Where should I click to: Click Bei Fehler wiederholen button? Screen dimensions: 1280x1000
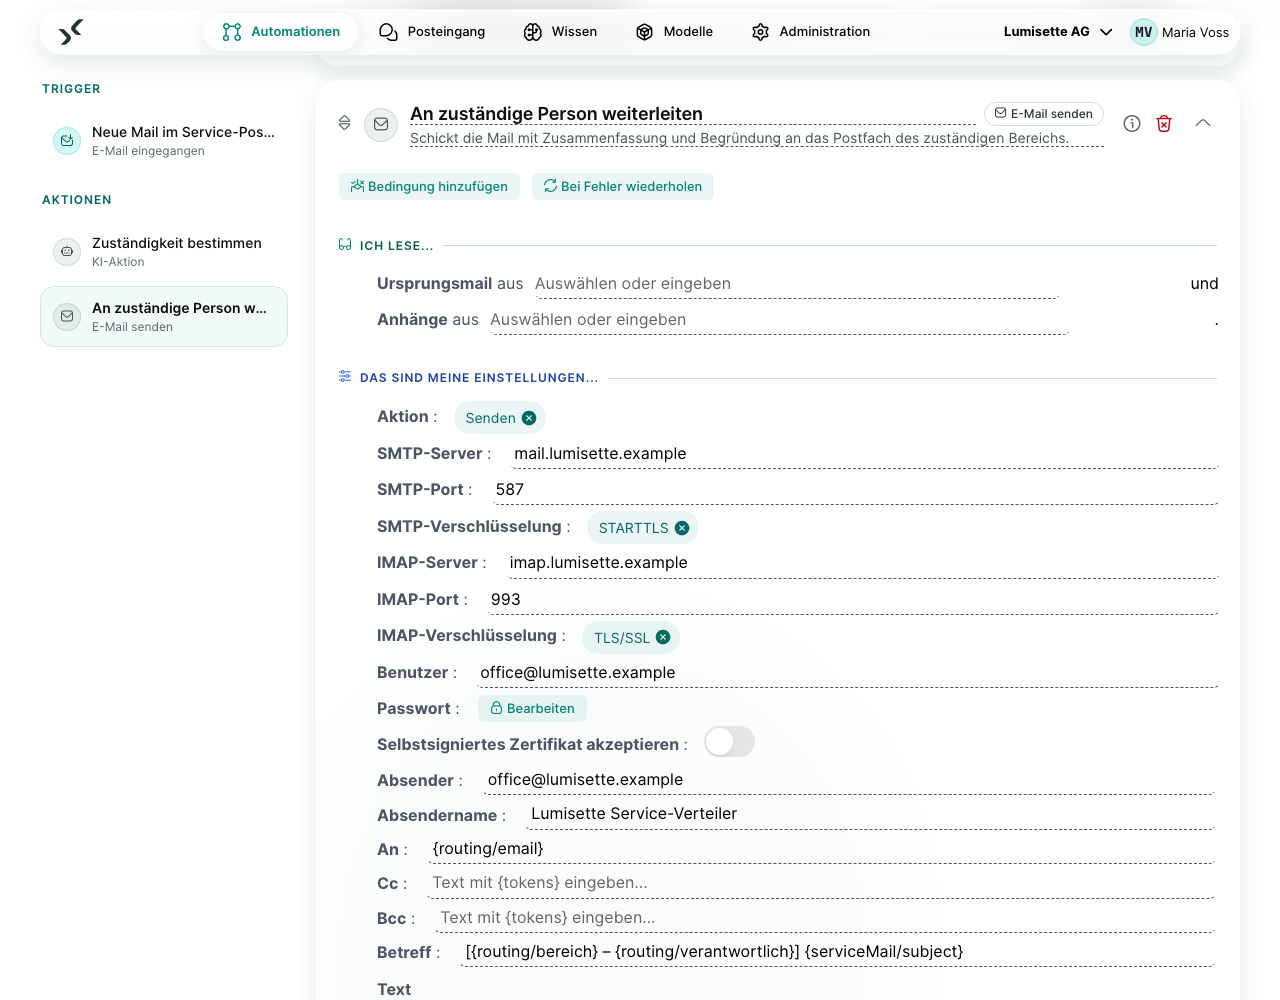[x=623, y=186]
